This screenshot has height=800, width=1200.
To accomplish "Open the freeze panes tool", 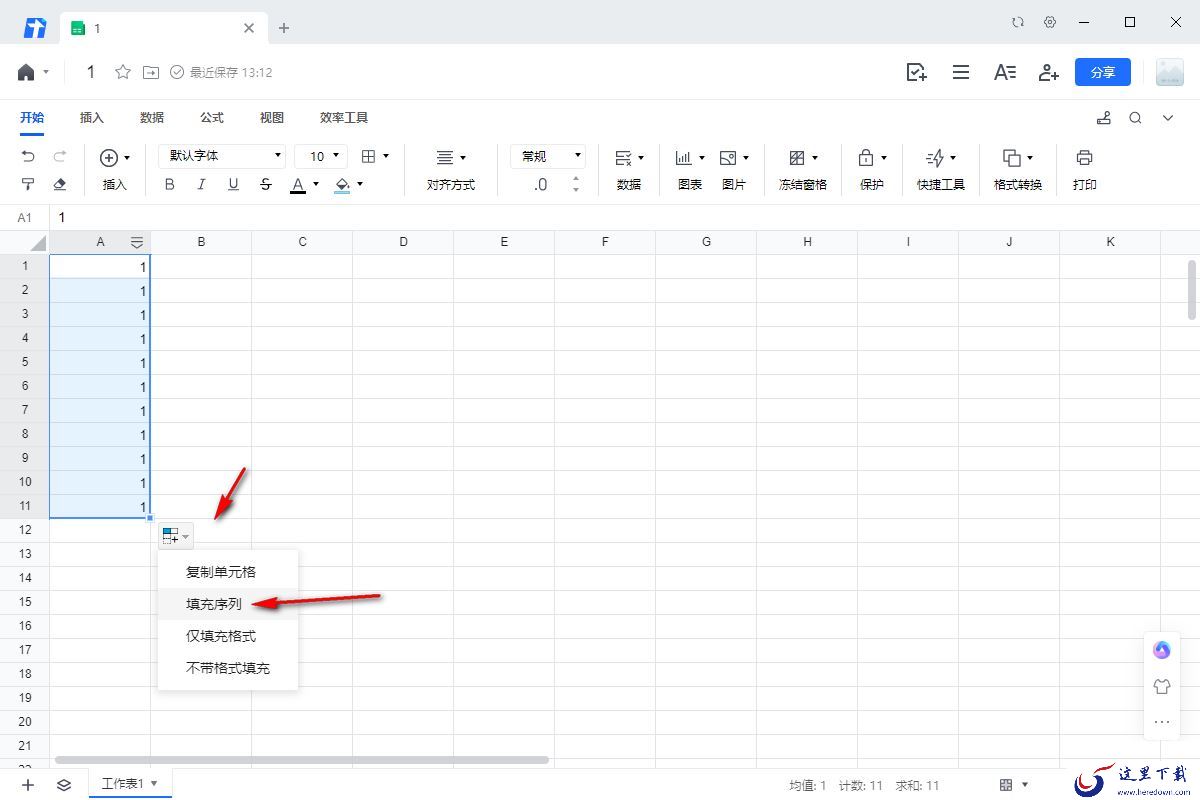I will click(x=802, y=158).
